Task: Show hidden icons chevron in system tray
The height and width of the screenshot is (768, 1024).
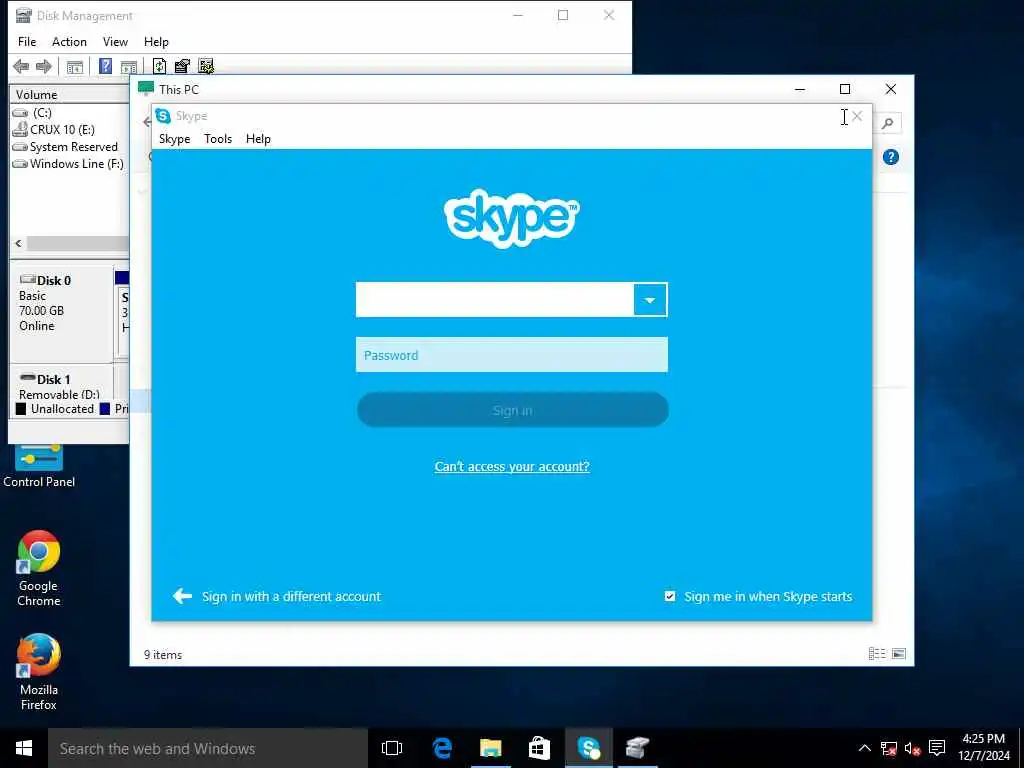Action: 864,748
